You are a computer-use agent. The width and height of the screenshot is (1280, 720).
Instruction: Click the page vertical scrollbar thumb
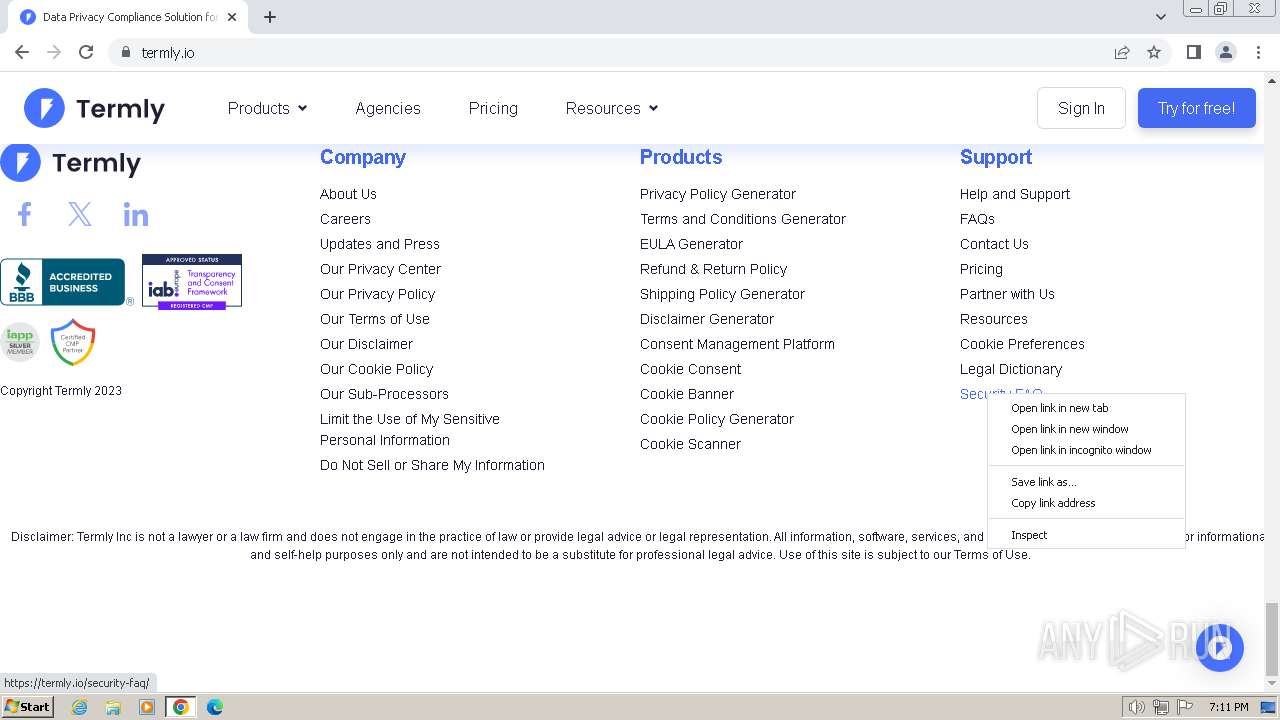pos(1272,639)
